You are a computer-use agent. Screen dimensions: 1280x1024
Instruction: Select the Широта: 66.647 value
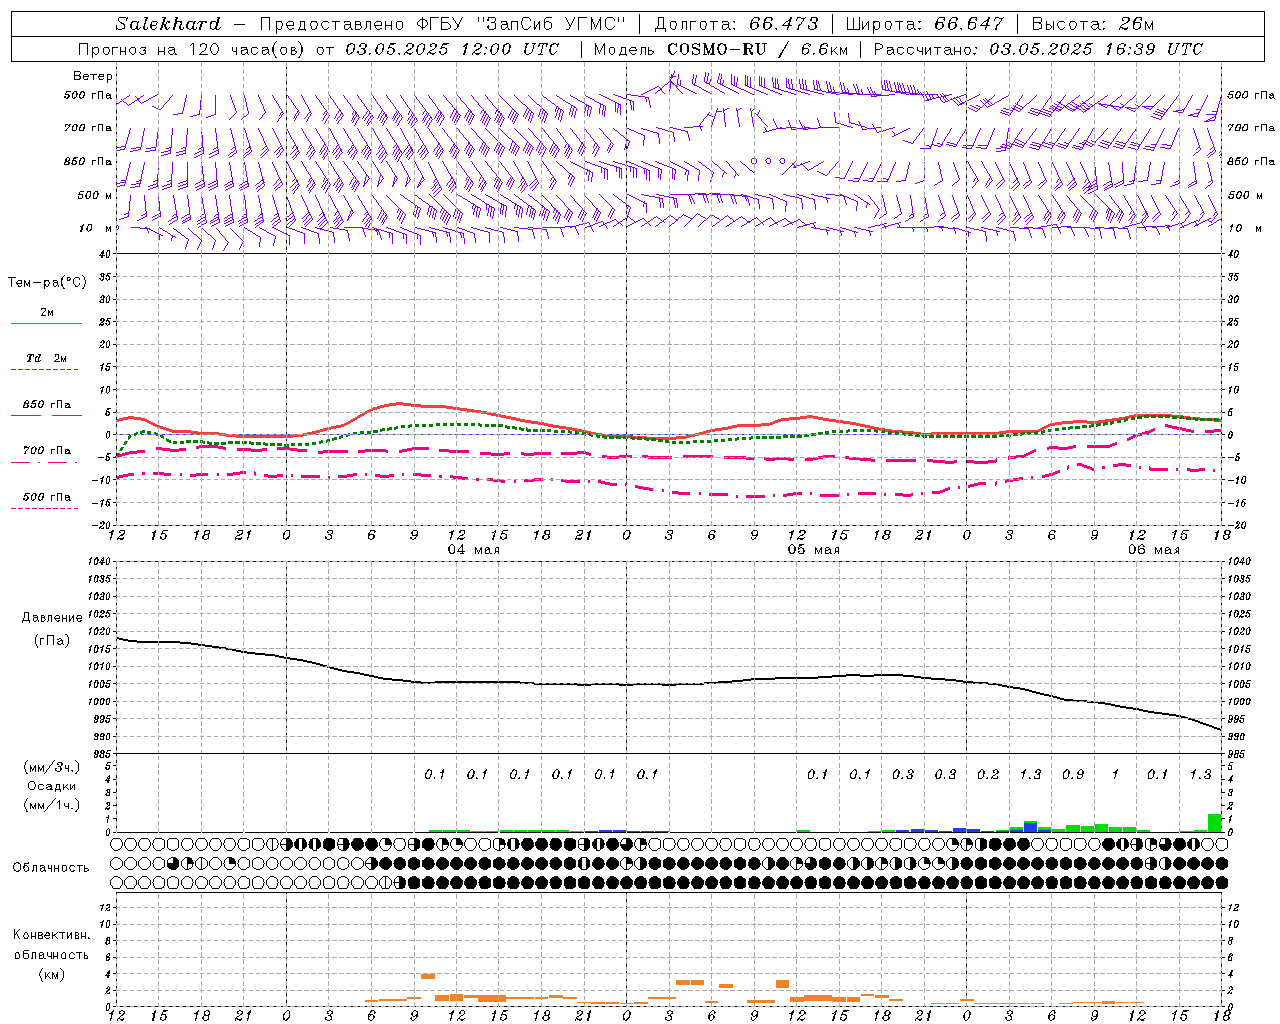pyautogui.click(x=924, y=24)
